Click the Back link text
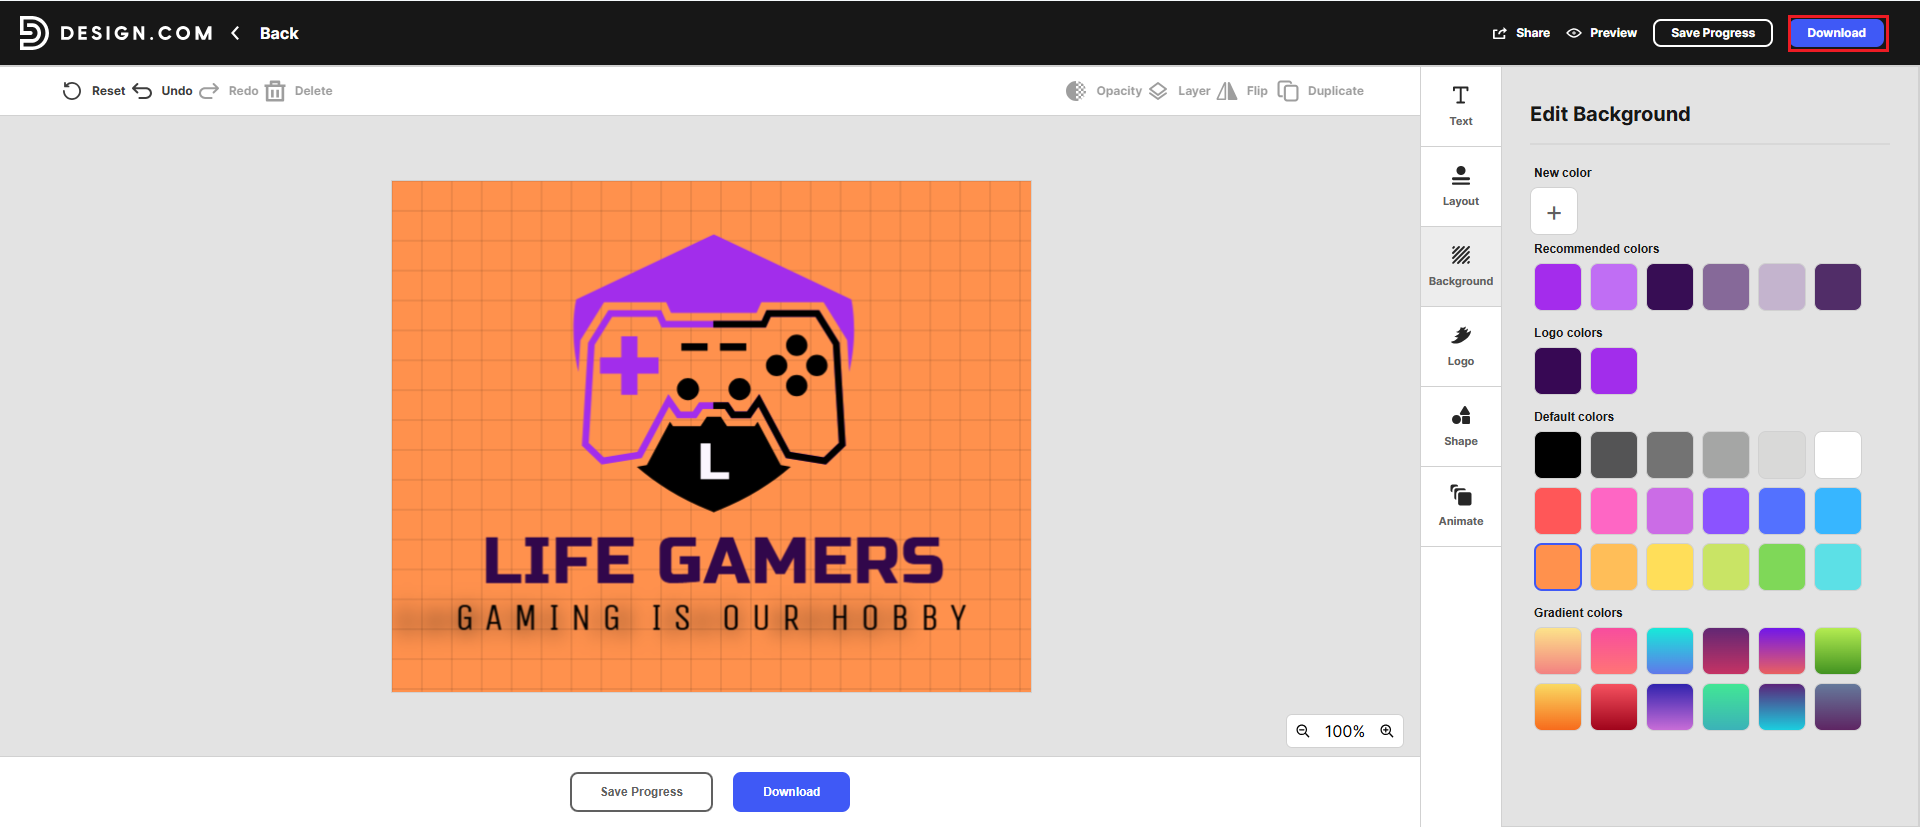This screenshot has height=827, width=1920. 279,33
